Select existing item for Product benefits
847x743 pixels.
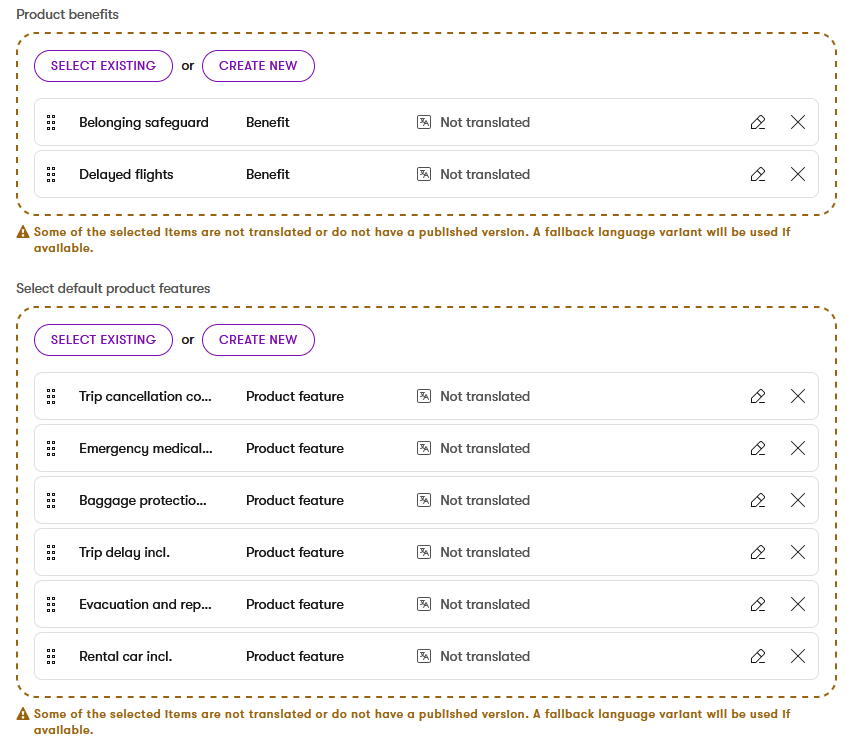pyautogui.click(x=103, y=66)
